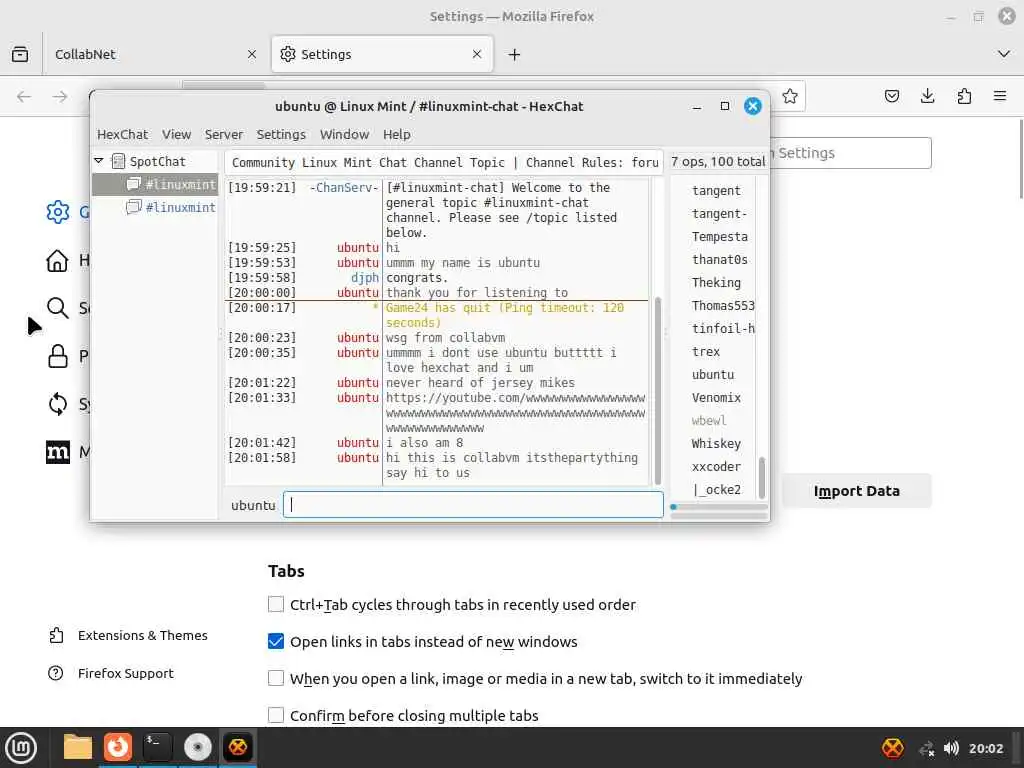Enable switch to new tab immediately checkbox
1024x768 pixels.
tap(276, 678)
